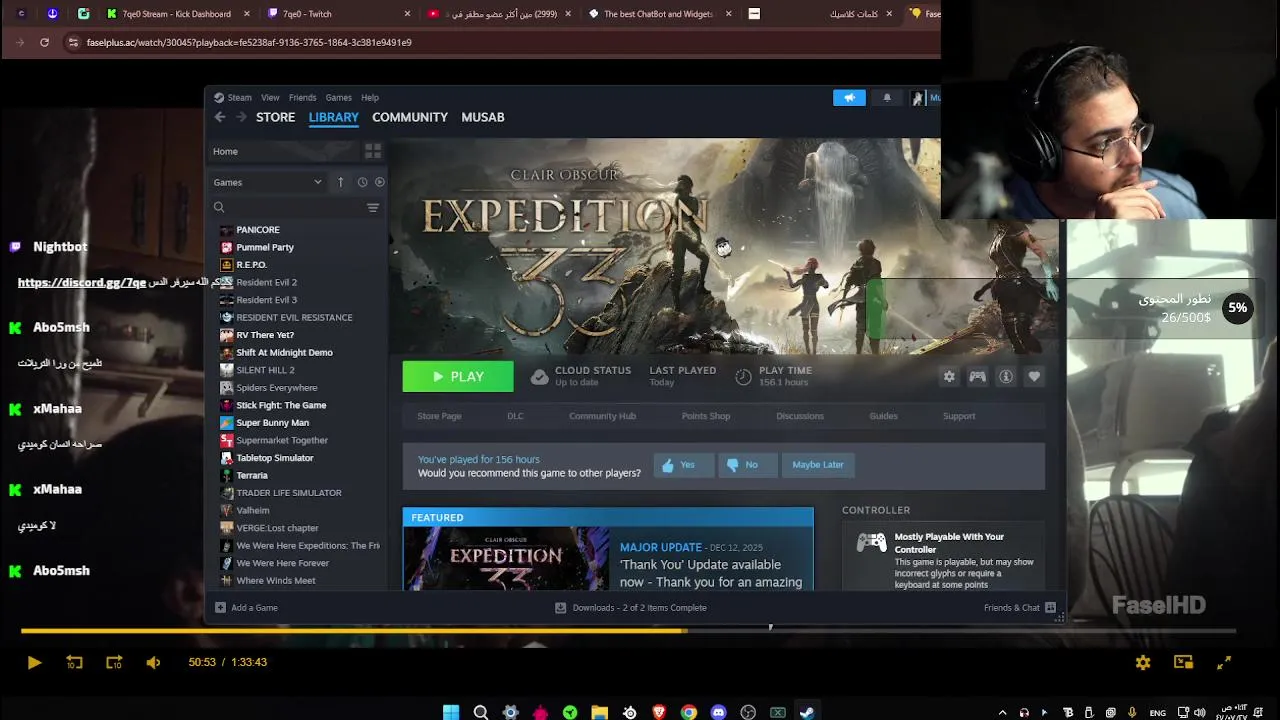Open video player settings gear
The width and height of the screenshot is (1280, 720).
(x=1143, y=662)
